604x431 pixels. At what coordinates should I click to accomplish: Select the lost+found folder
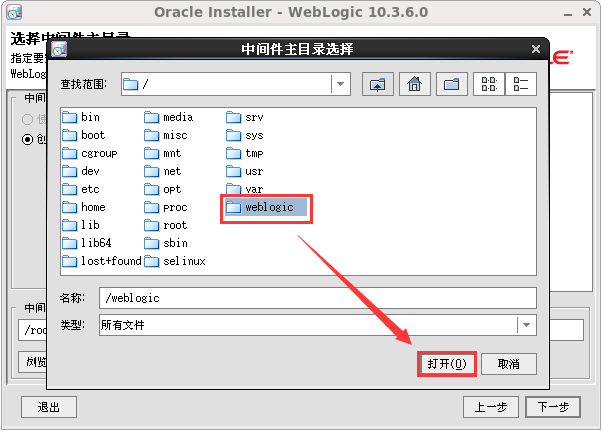[102, 261]
